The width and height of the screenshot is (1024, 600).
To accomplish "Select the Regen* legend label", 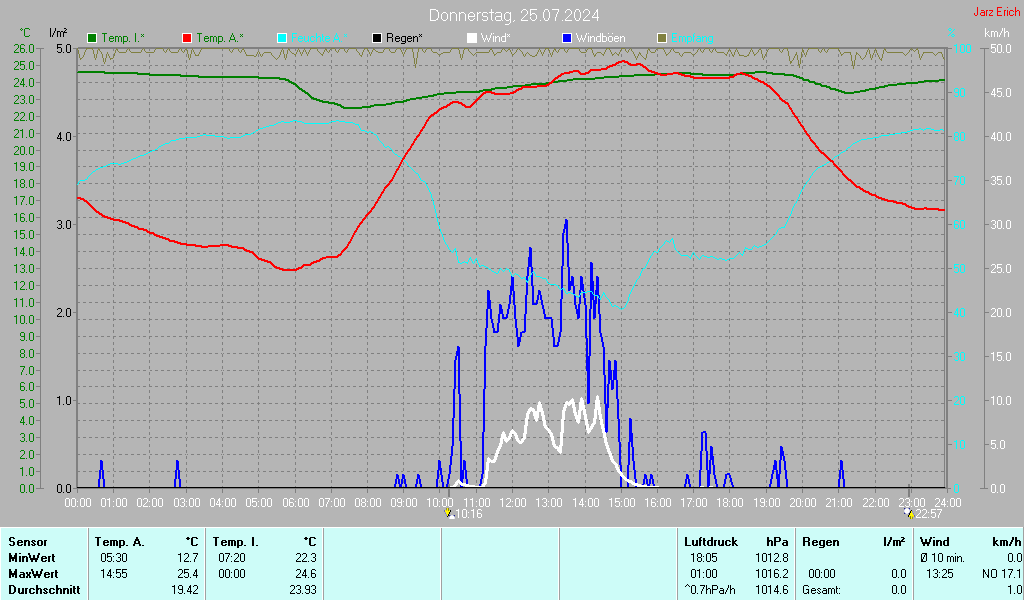I will pos(404,39).
